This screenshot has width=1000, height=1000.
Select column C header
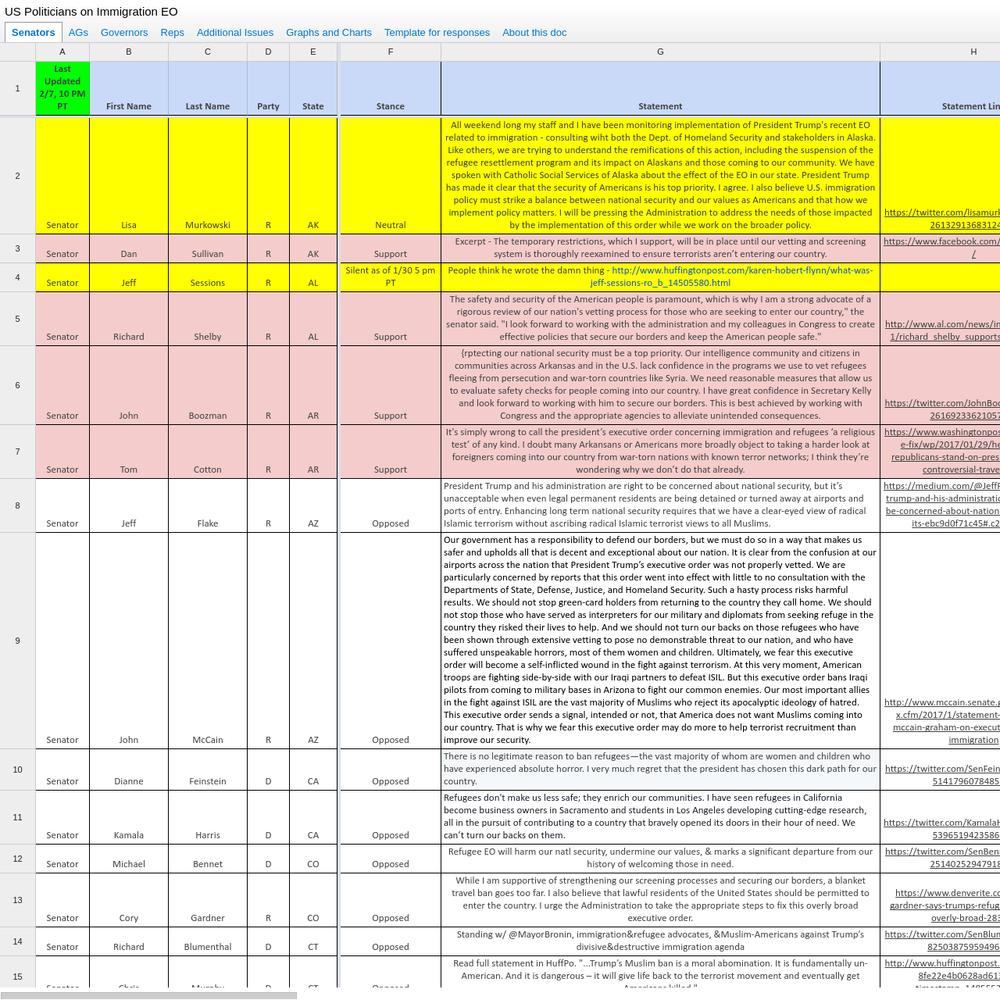tap(208, 52)
